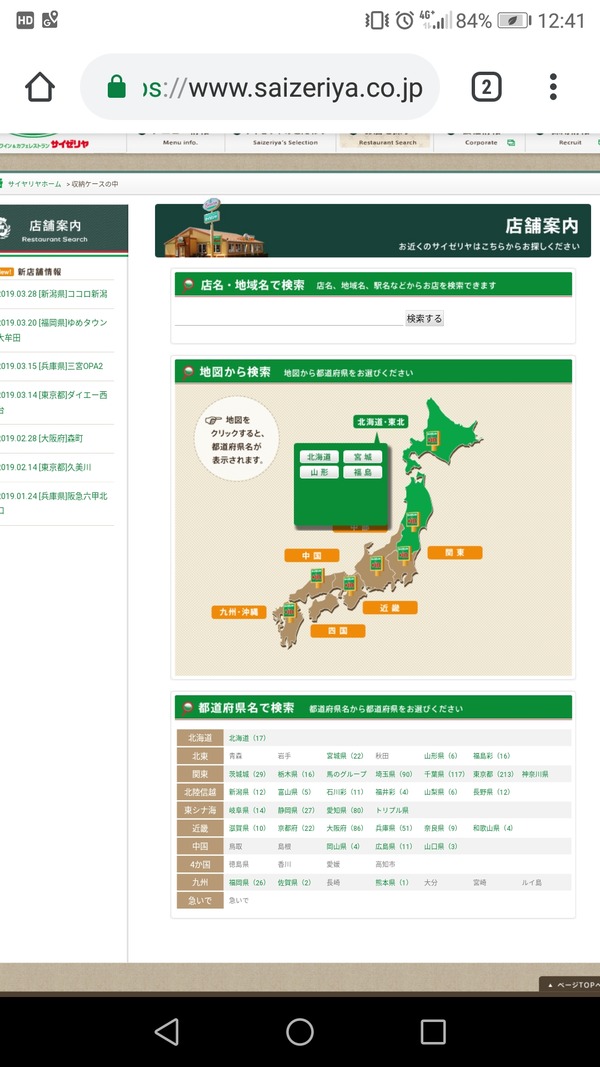Screen dimensions: 600x1067
Task: Open the Chrome three-dot menu
Action: [x=553, y=87]
